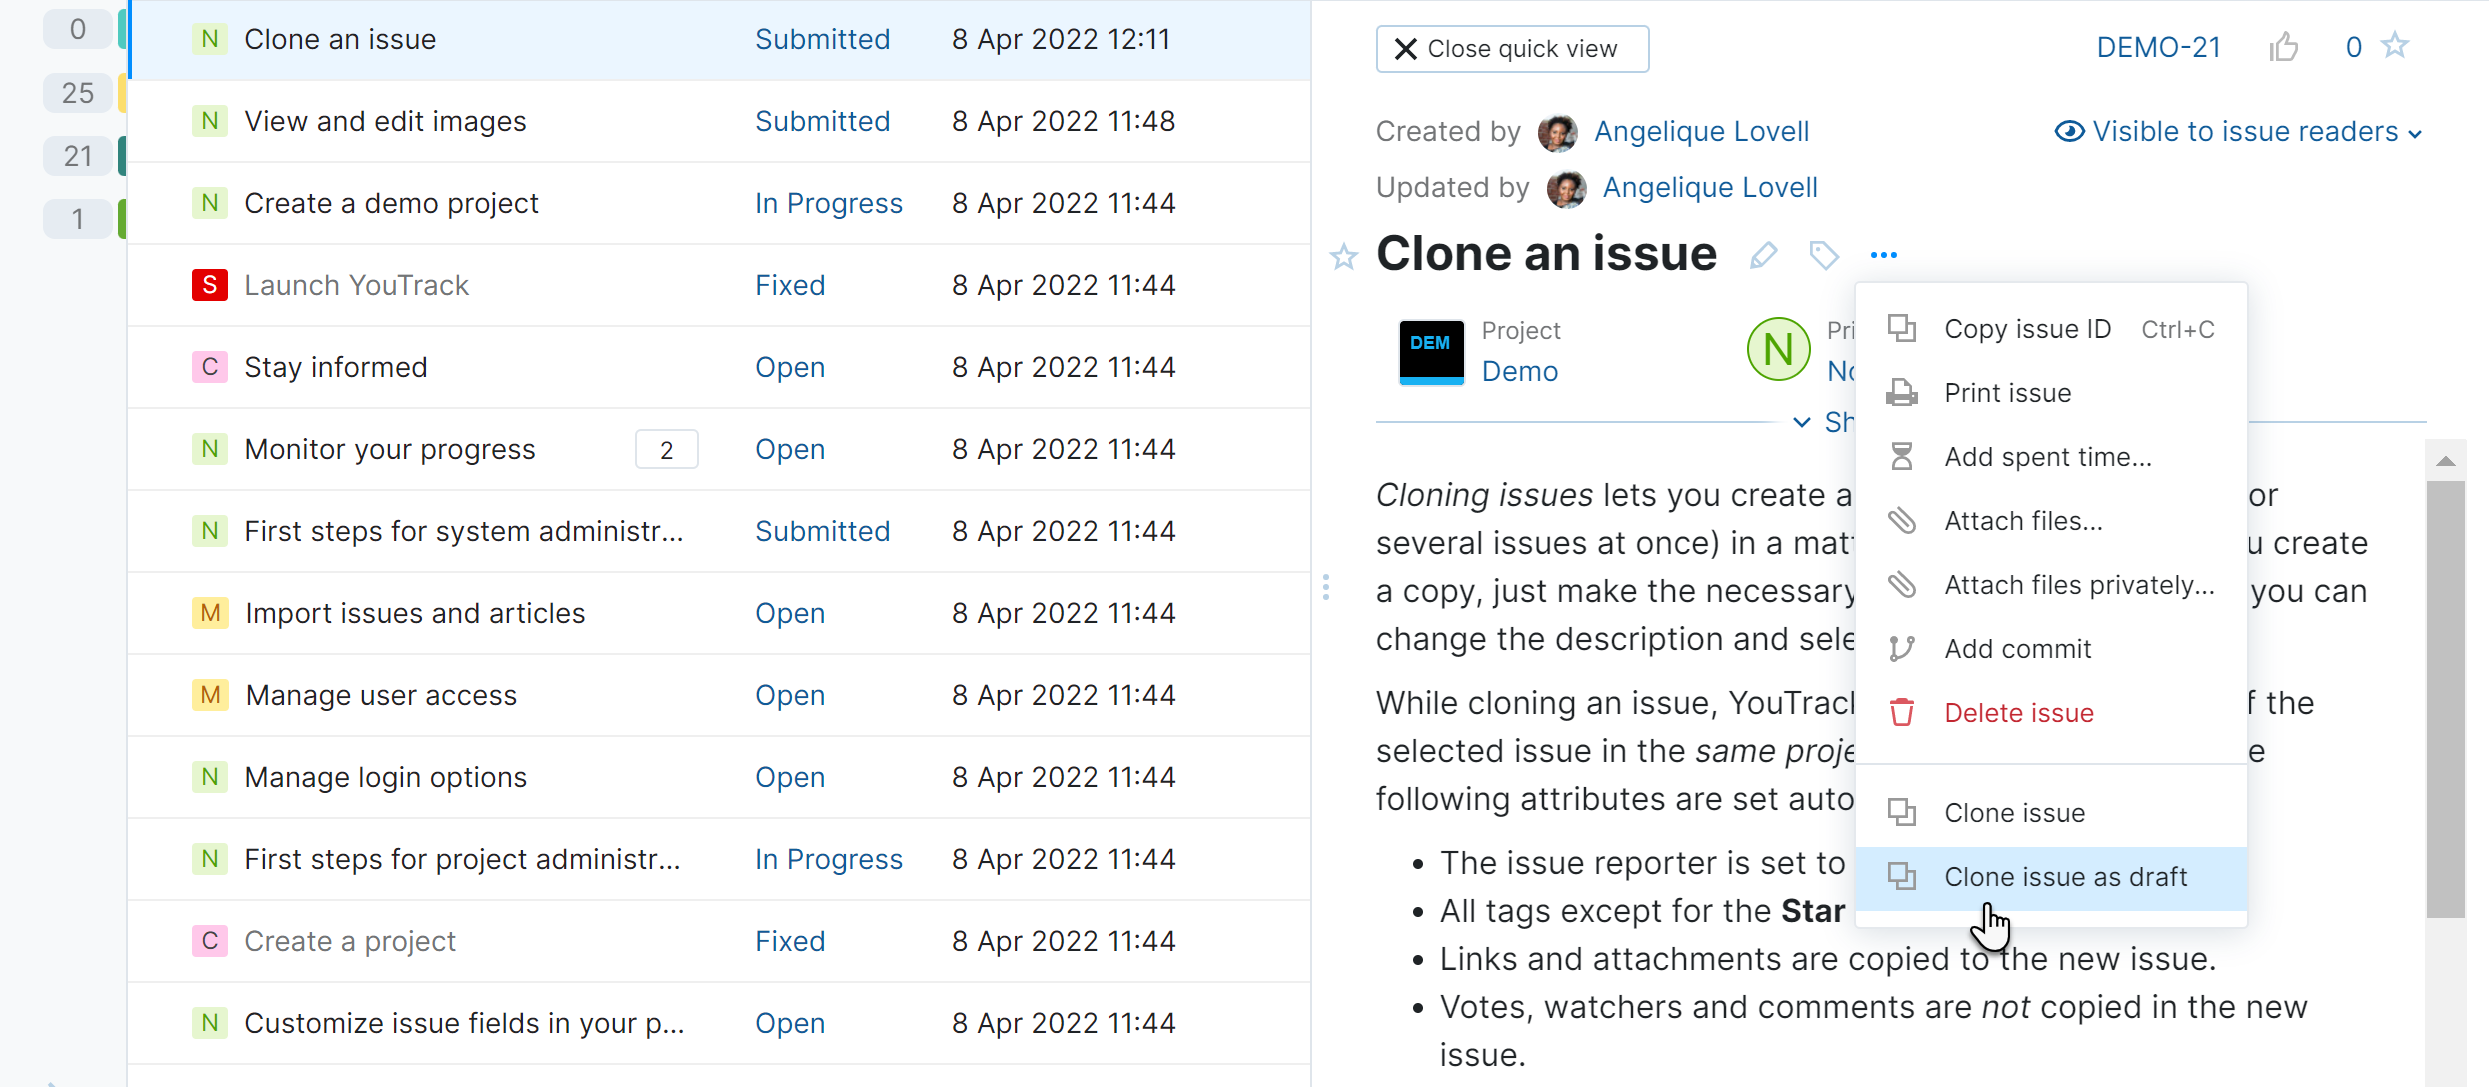2489x1087 pixels.
Task: Click the printer icon for Print issue
Action: pyautogui.click(x=1901, y=393)
